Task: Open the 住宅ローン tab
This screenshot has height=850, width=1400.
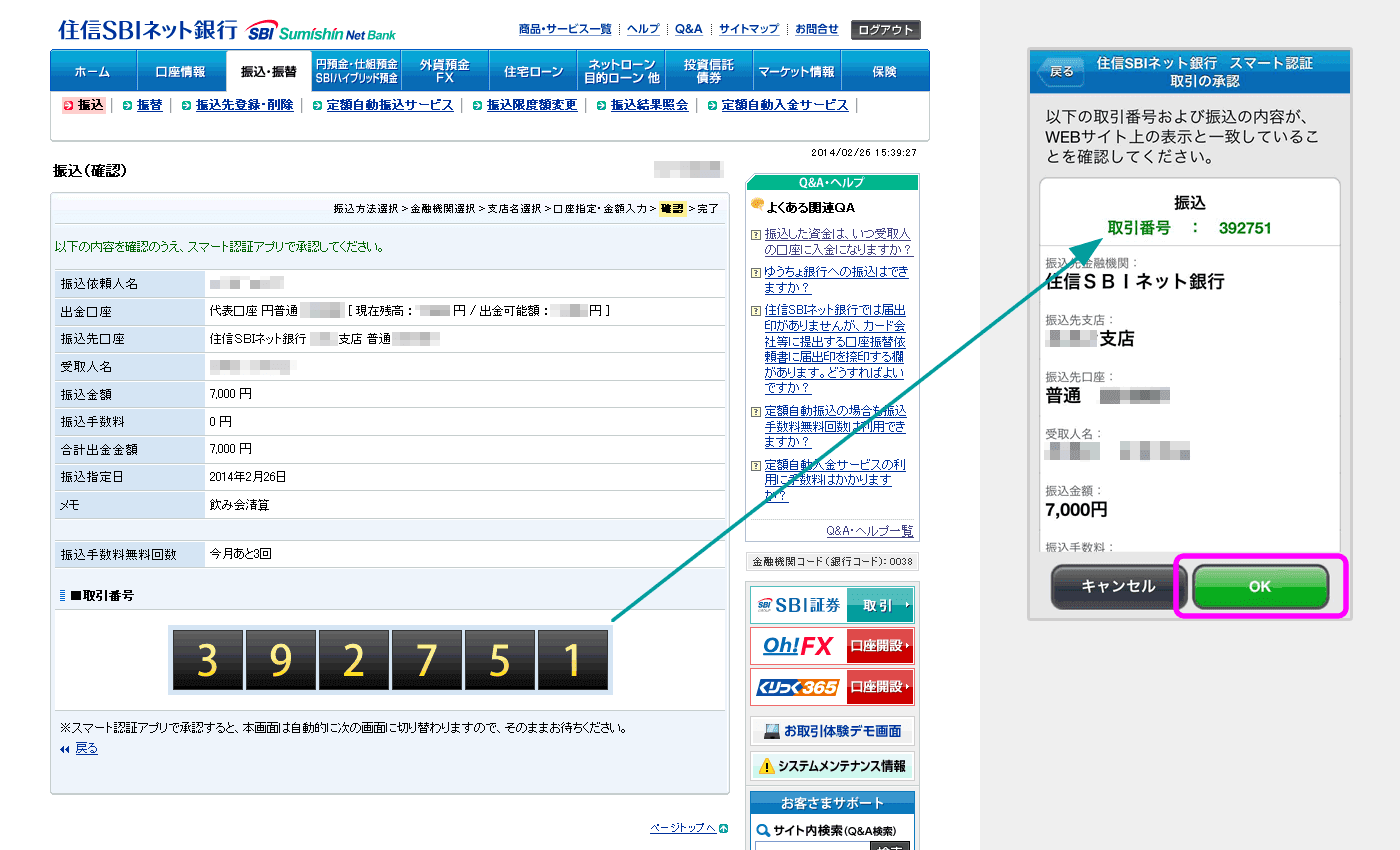Action: click(533, 72)
